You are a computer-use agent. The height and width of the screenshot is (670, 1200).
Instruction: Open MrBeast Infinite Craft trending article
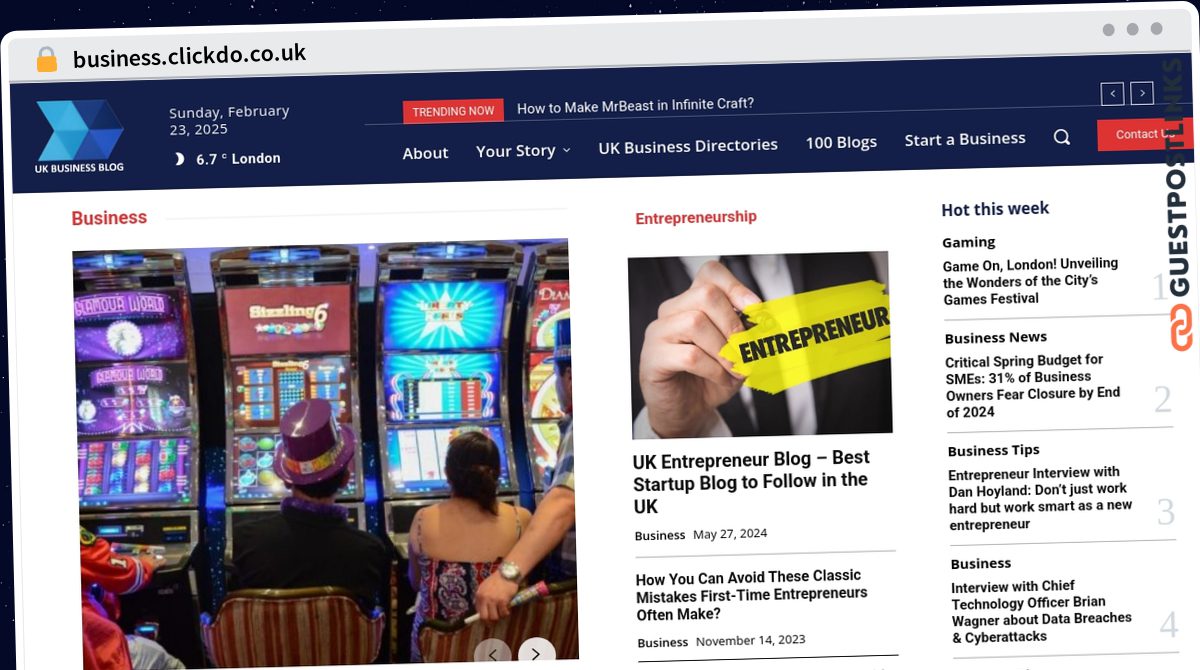pos(635,105)
